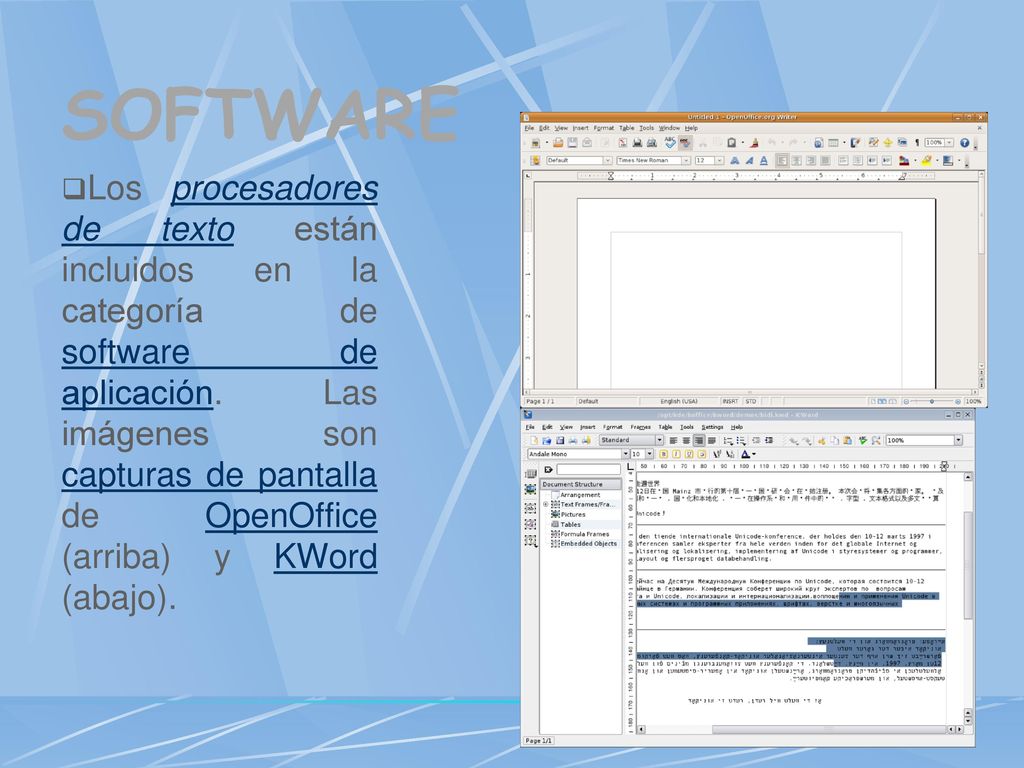Toggle Bold button in KWord toolbar
This screenshot has width=1024, height=768.
pos(664,454)
